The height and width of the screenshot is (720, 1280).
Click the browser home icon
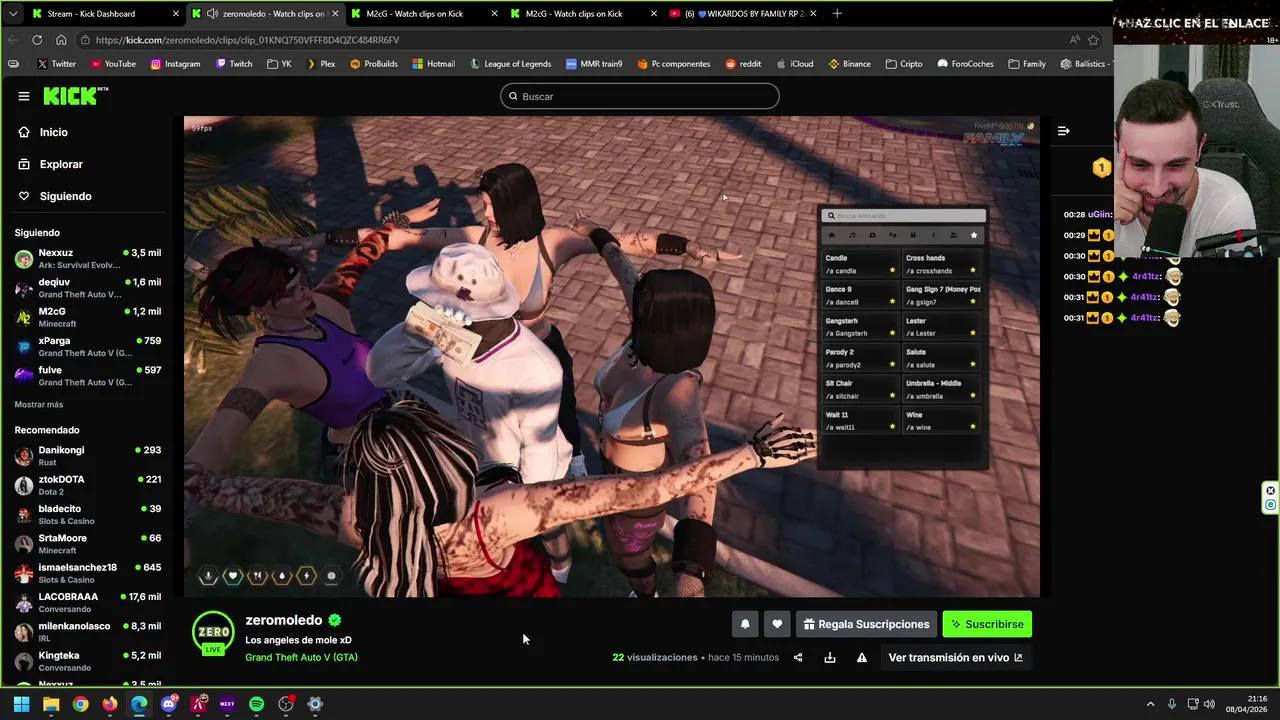point(61,40)
